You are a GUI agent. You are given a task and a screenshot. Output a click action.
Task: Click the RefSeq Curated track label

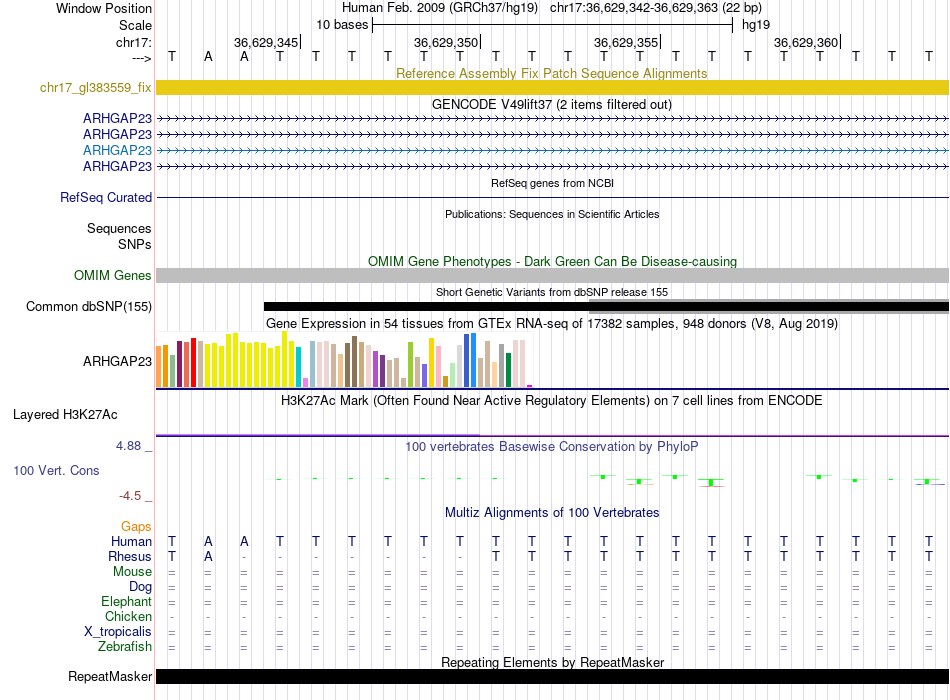tap(106, 198)
